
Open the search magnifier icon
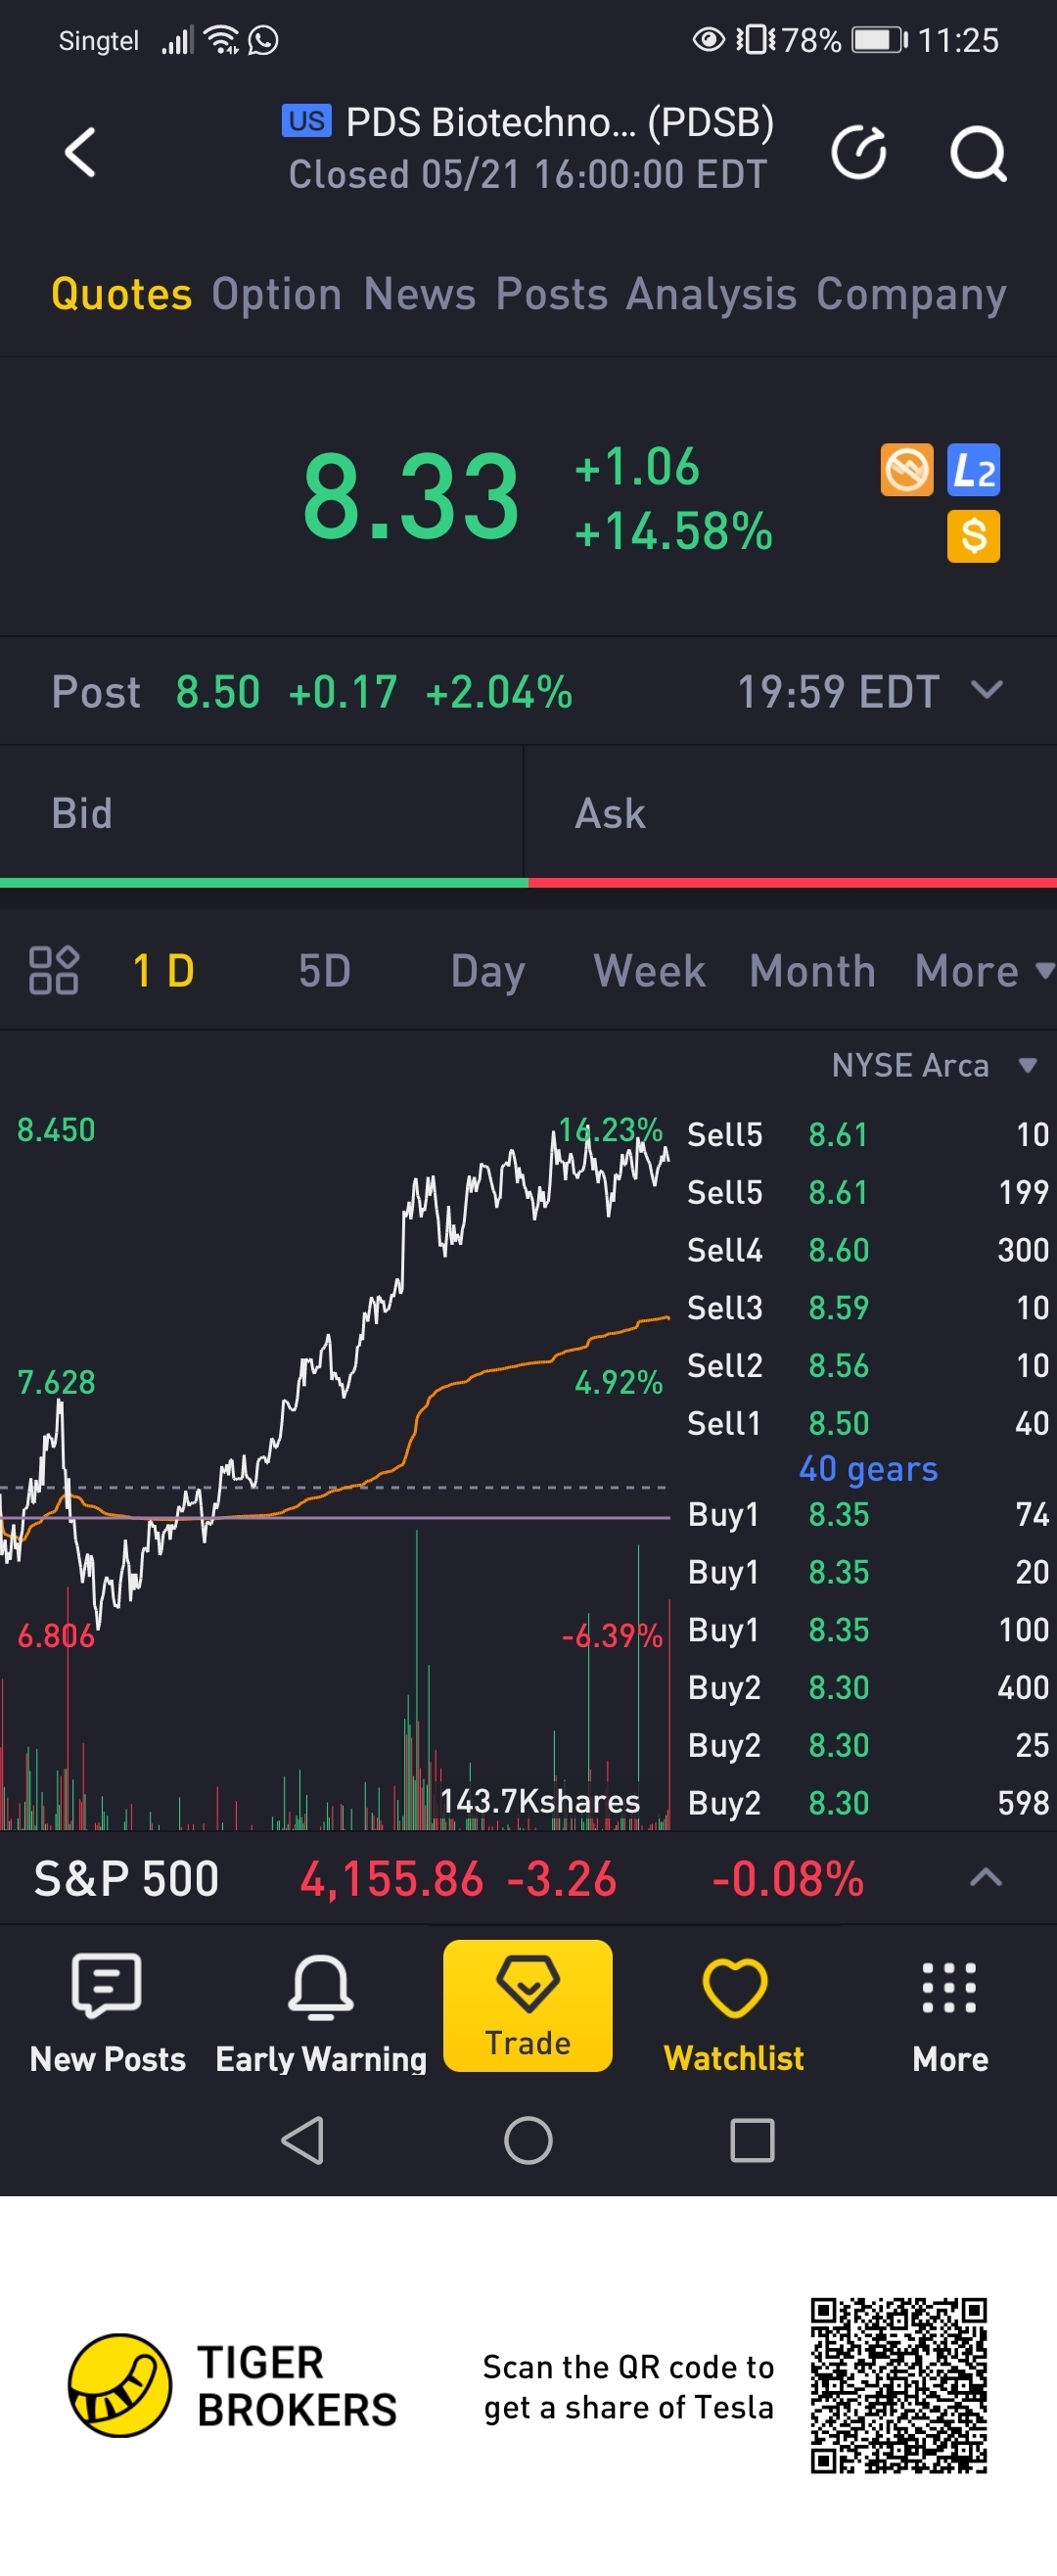tap(977, 153)
